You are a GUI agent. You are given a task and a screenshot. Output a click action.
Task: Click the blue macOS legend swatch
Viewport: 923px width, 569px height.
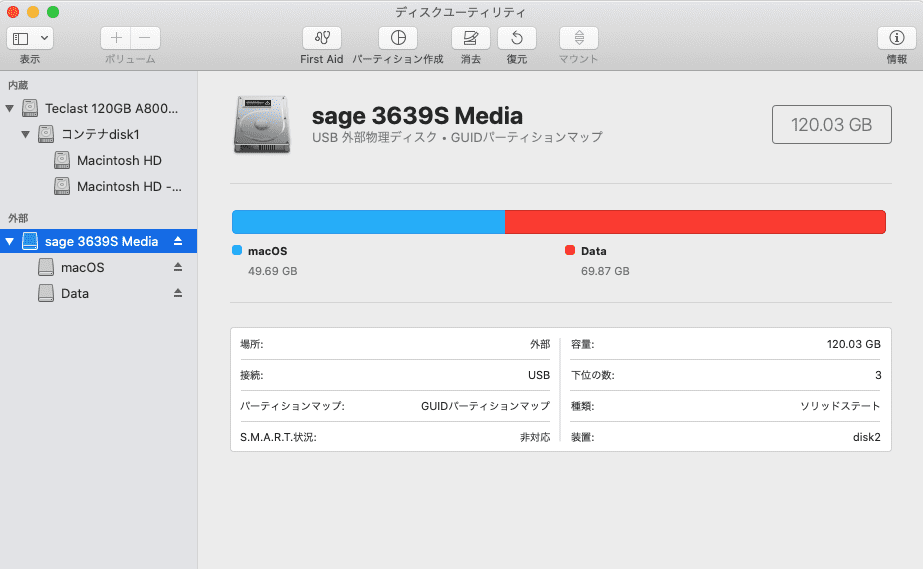(x=237, y=251)
